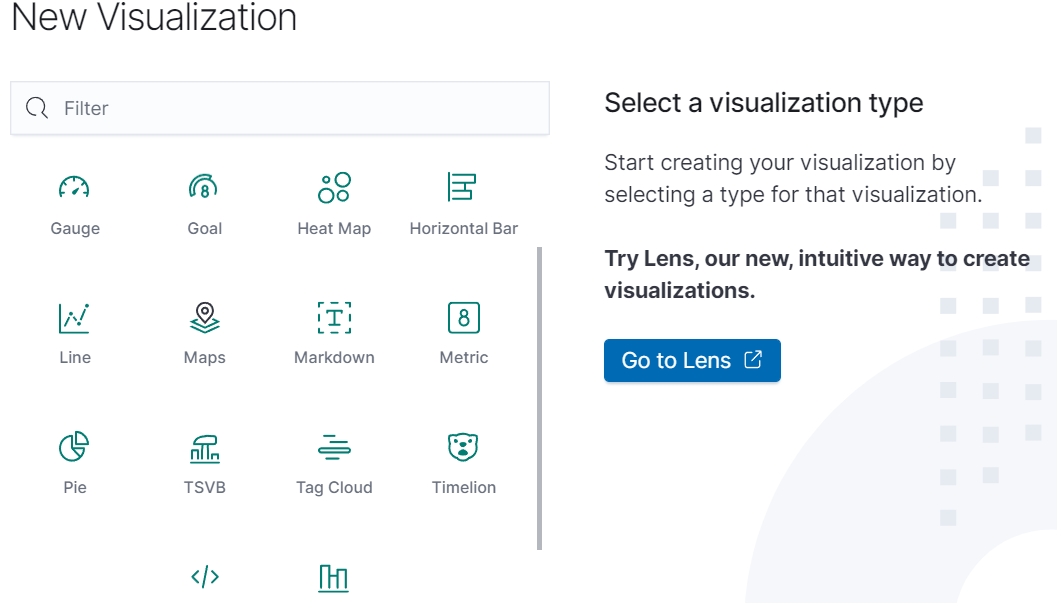
Task: Click the Tag Cloud text label
Action: pyautogui.click(x=334, y=488)
